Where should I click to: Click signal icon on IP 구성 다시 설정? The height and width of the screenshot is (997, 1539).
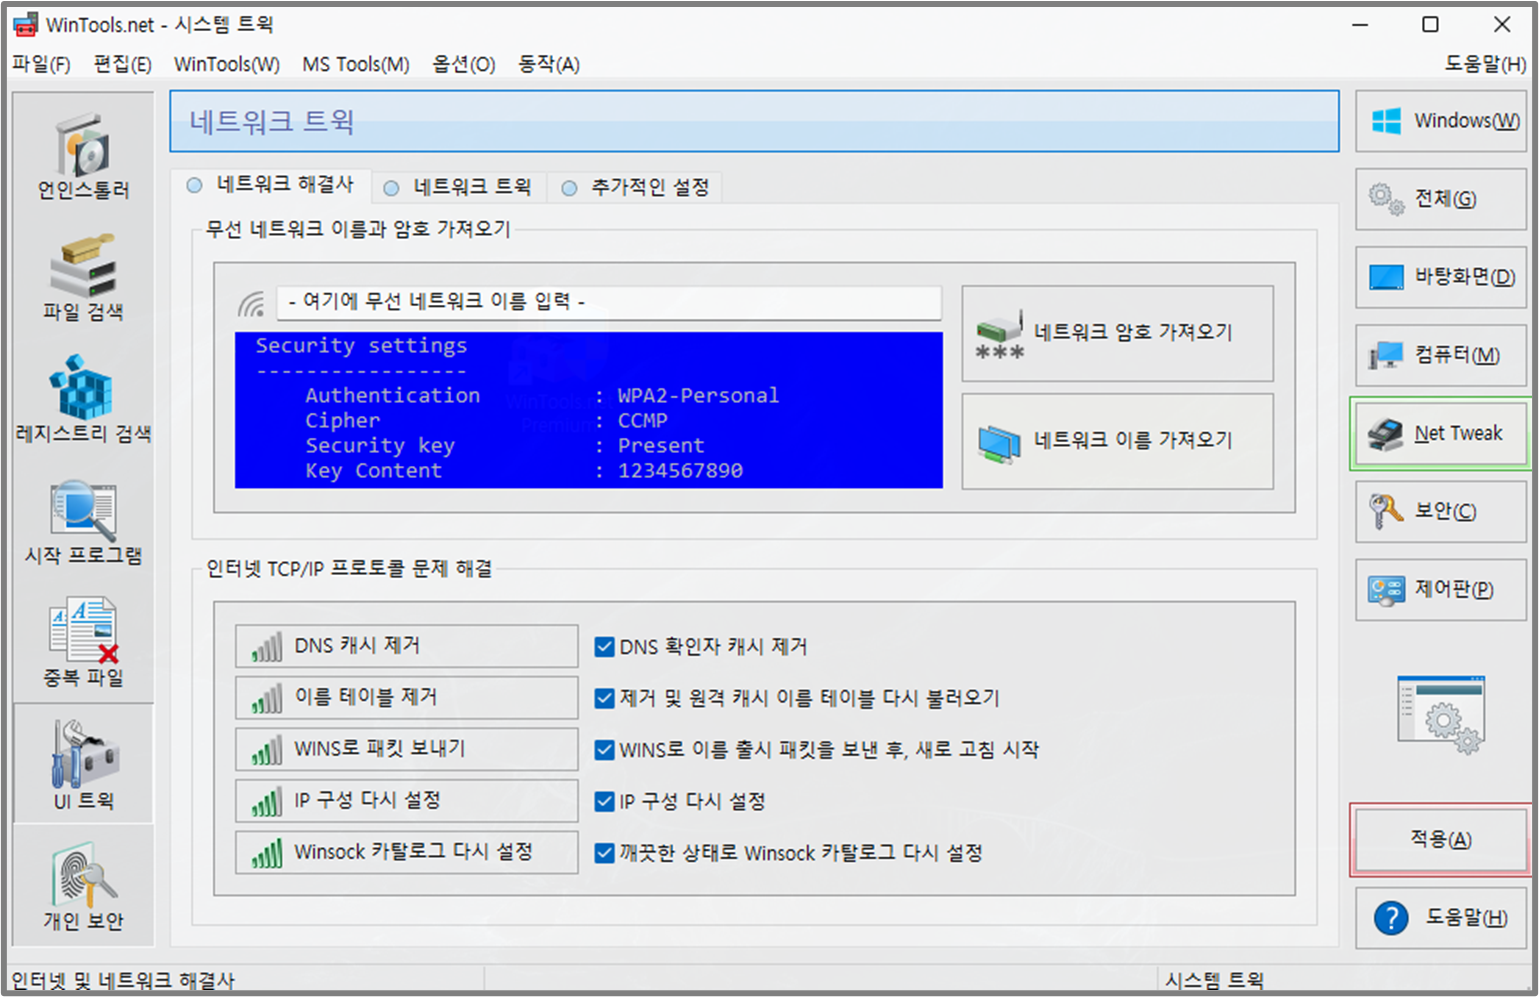[x=267, y=802]
